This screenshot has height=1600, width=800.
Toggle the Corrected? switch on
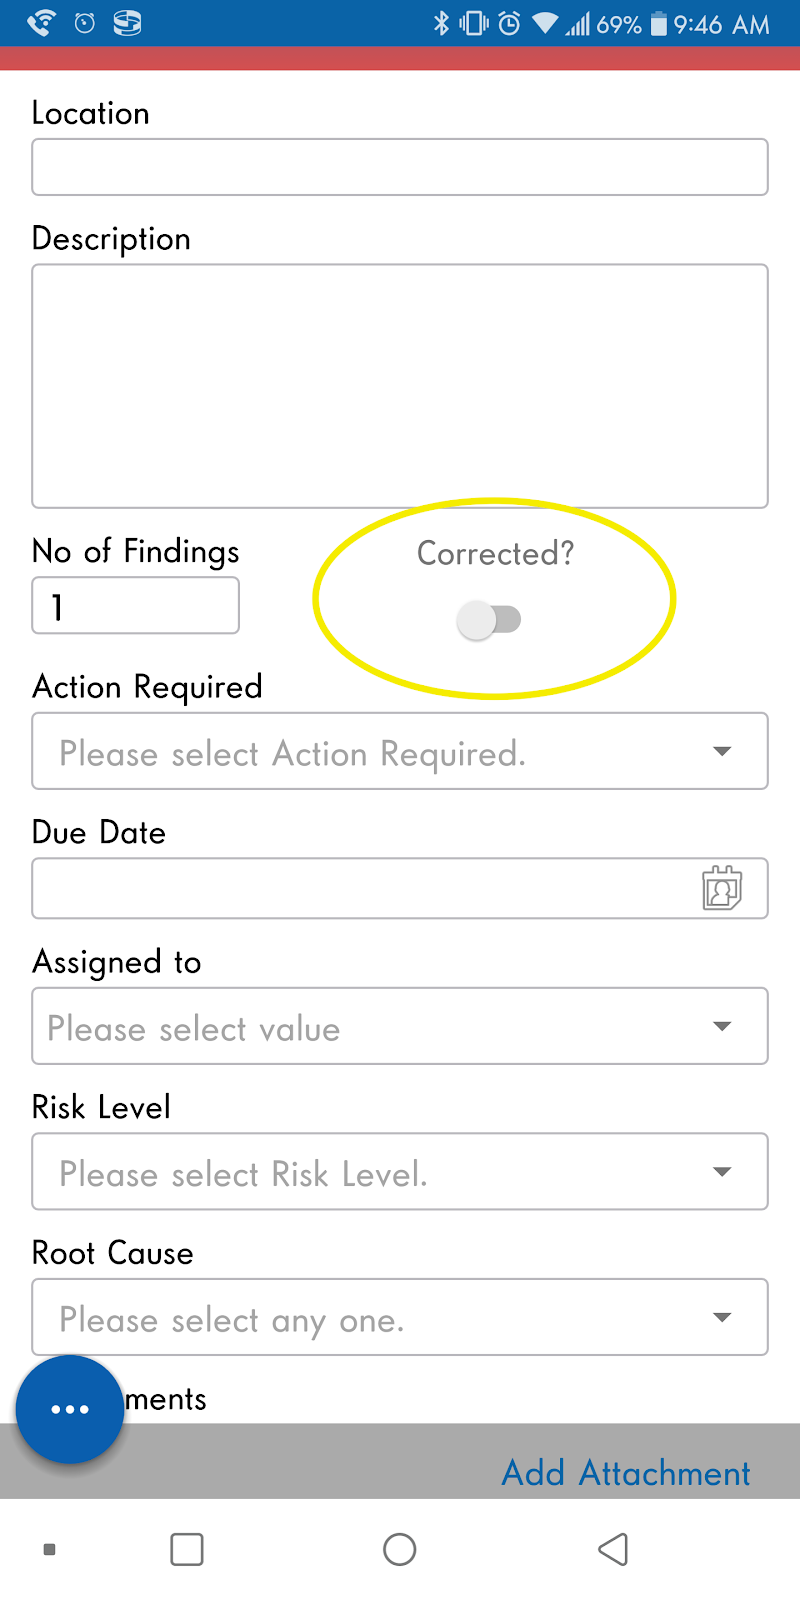(489, 620)
